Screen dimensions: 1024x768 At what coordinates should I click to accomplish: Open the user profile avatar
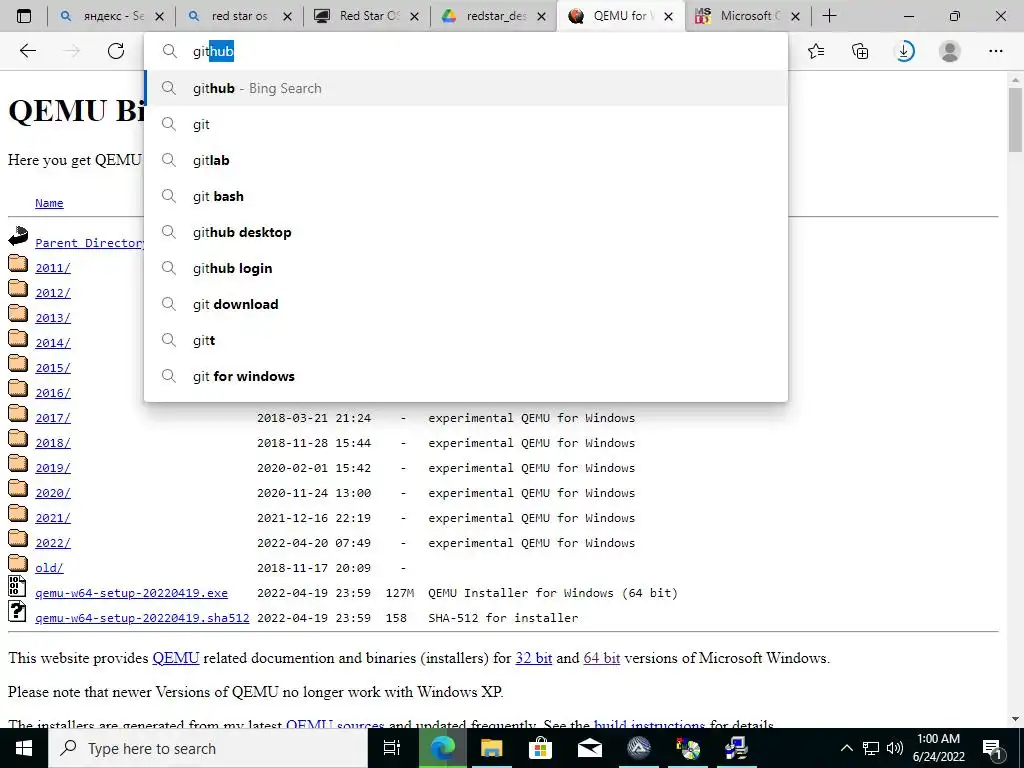950,51
